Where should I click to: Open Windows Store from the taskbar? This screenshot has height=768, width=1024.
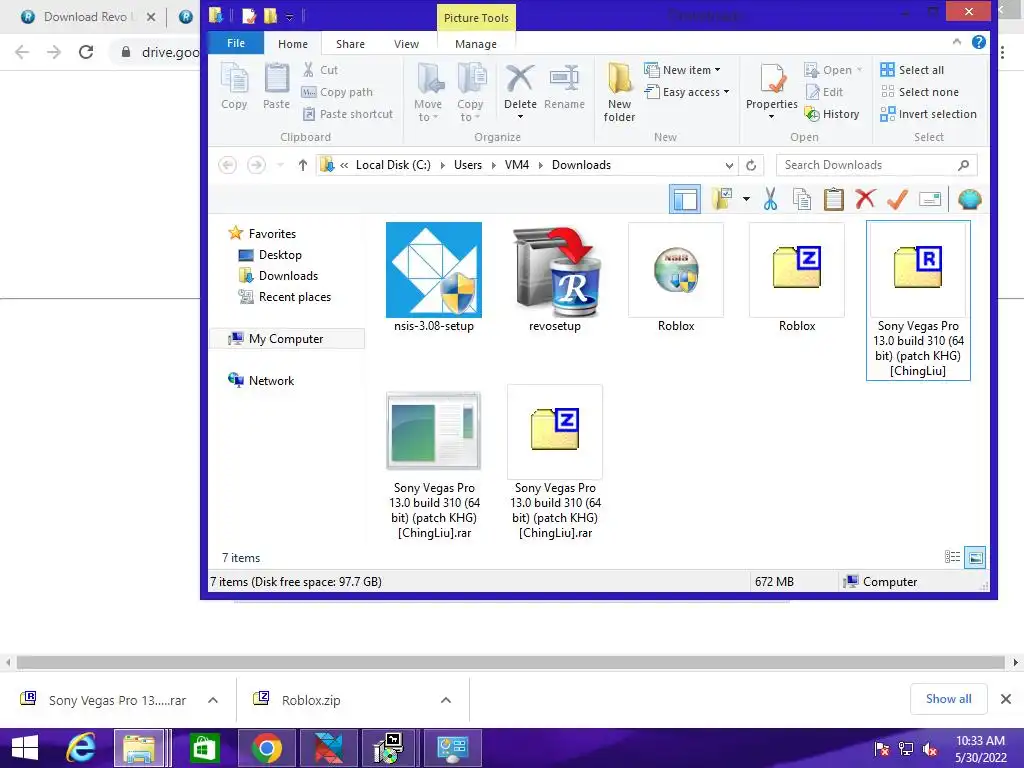pos(204,748)
